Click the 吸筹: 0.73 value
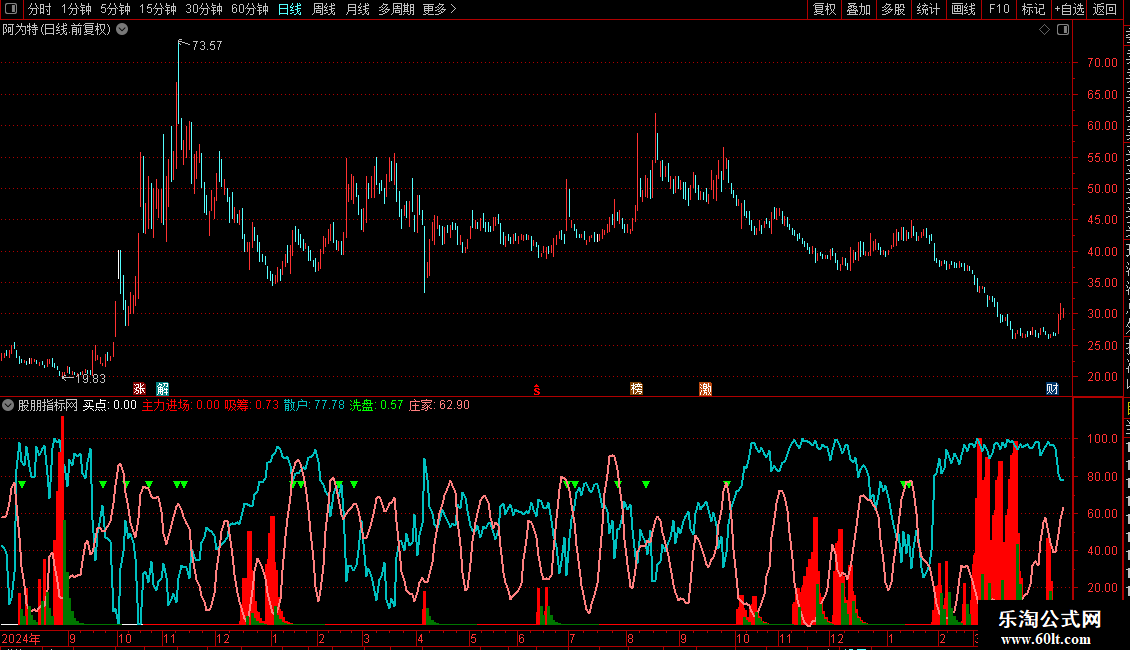This screenshot has width=1130, height=650. [252, 405]
